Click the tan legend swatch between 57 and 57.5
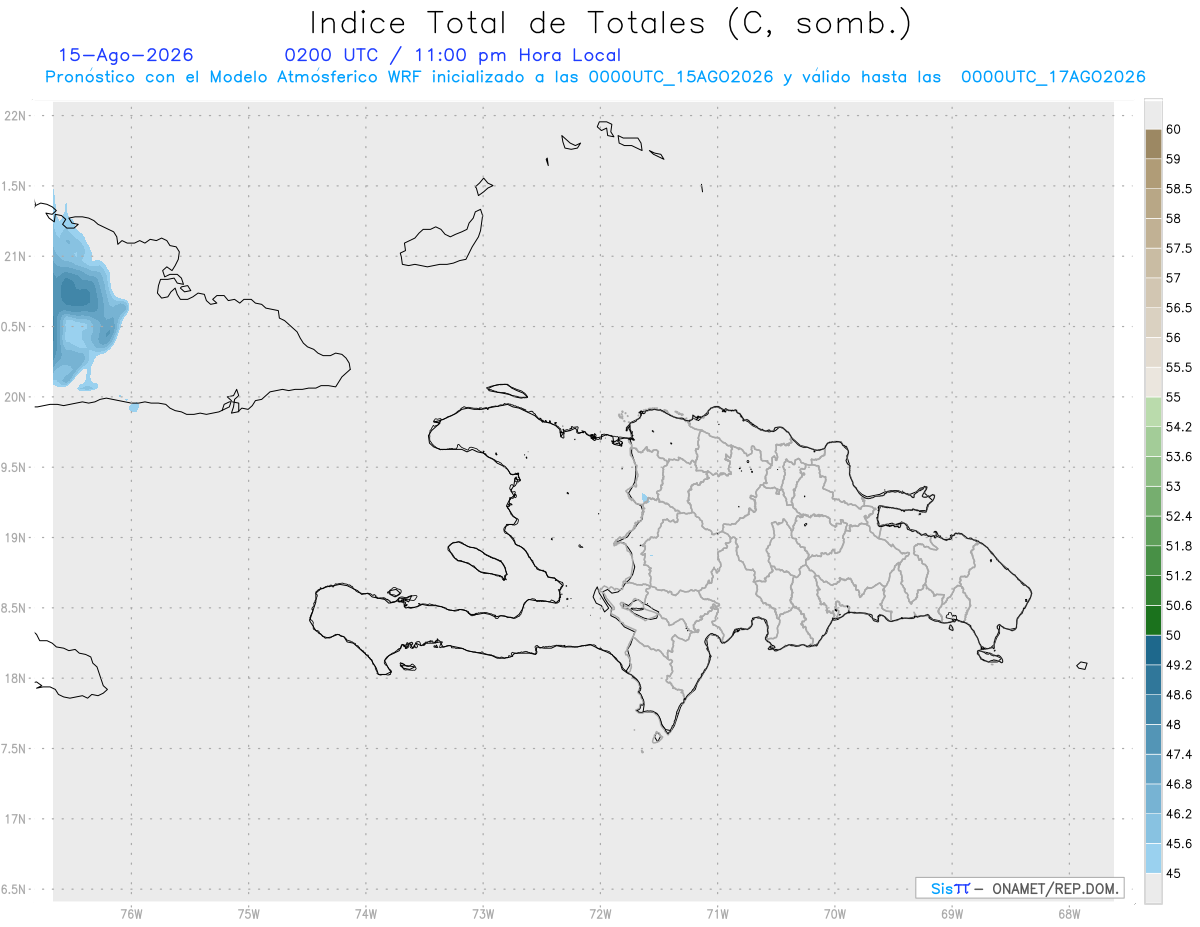Viewport: 1200px width, 927px height. (1153, 263)
